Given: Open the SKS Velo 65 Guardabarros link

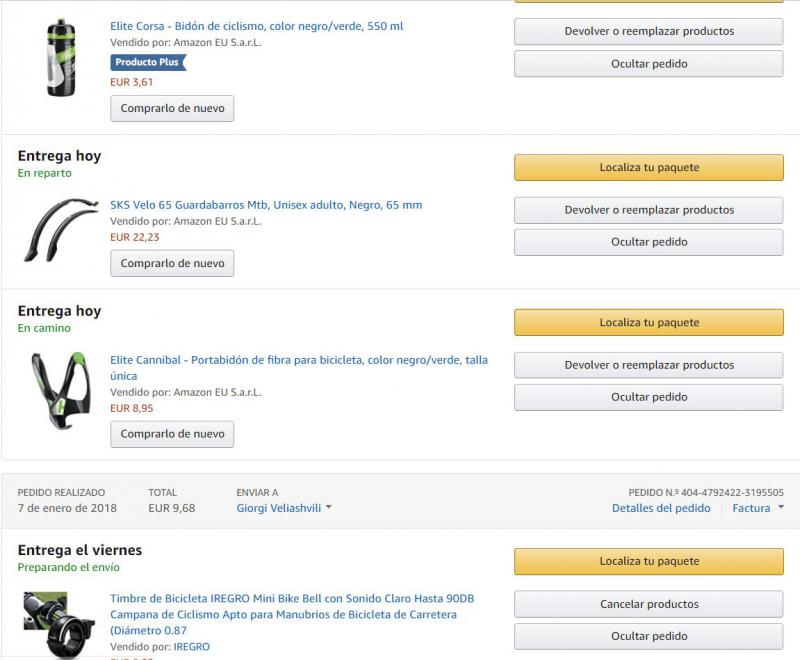Looking at the screenshot, I should [266, 205].
